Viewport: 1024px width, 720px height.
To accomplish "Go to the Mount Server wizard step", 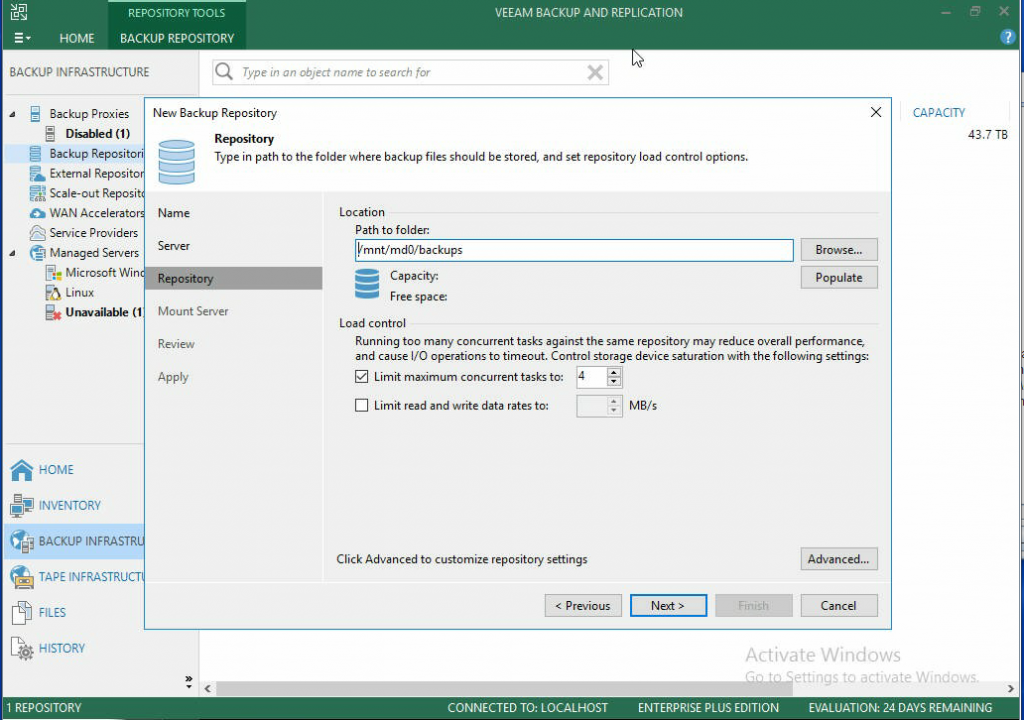I will tap(193, 311).
